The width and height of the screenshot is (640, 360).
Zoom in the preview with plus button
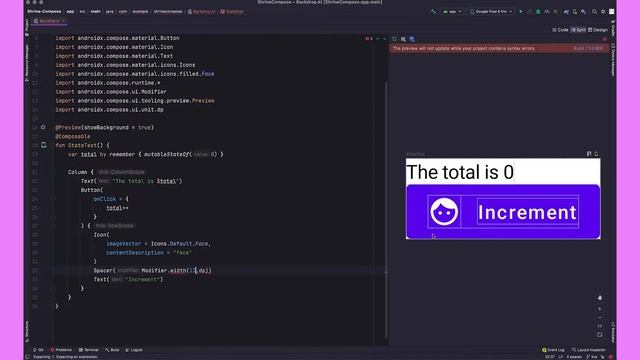coord(600,309)
